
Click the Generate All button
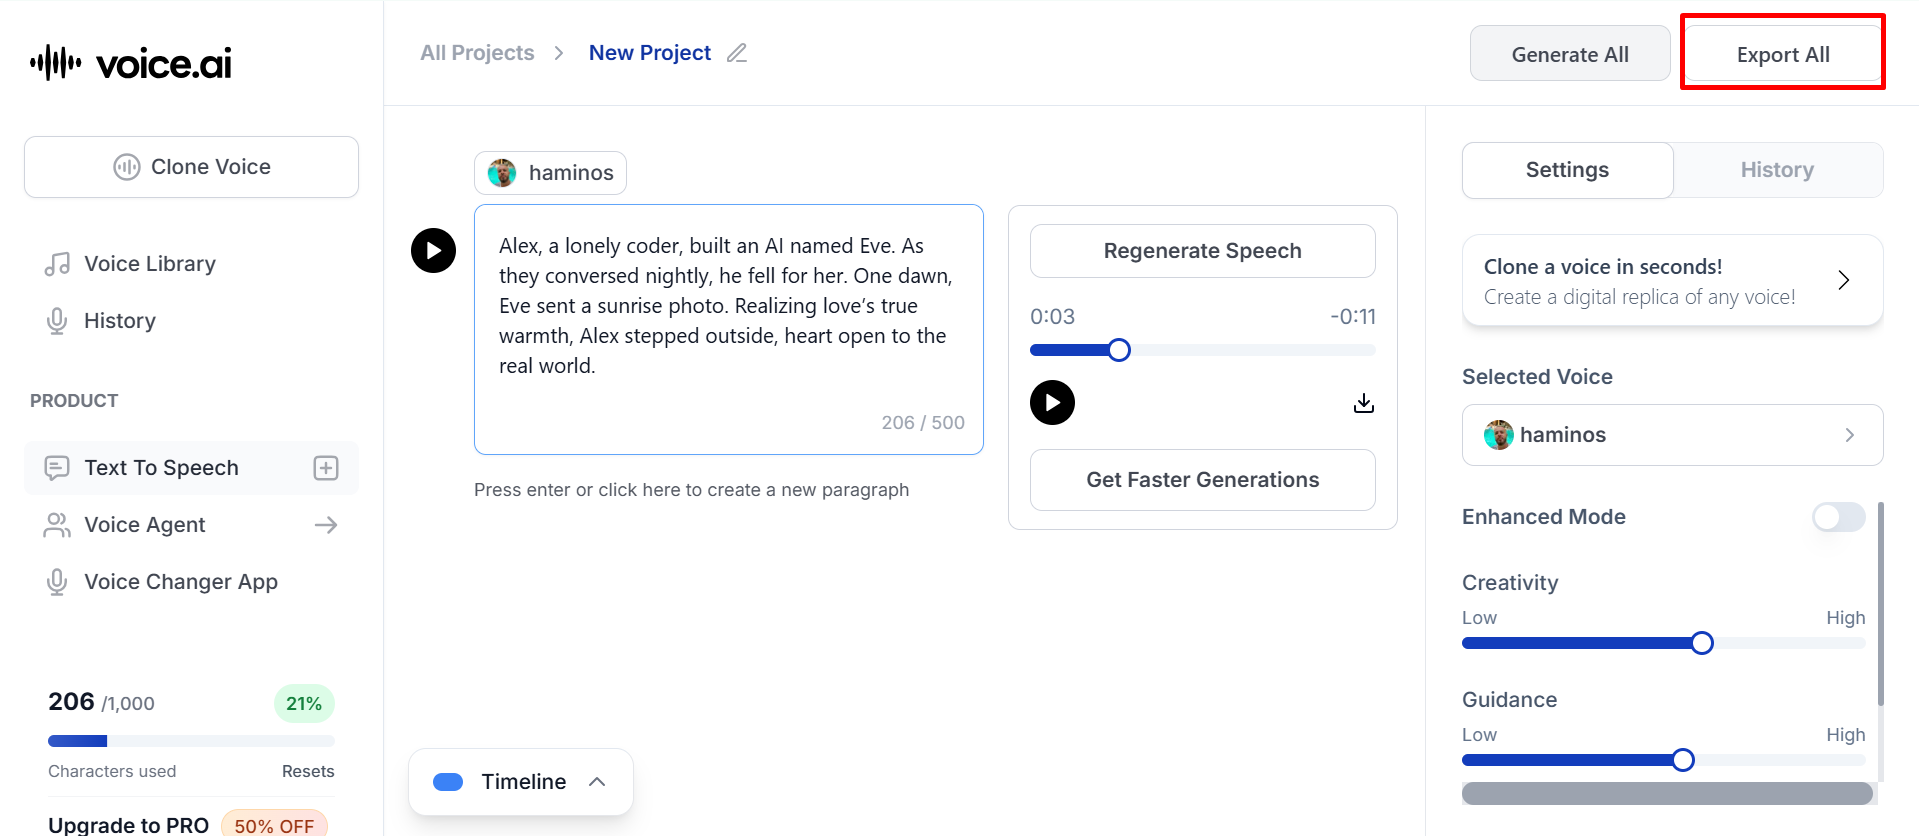pos(1569,54)
